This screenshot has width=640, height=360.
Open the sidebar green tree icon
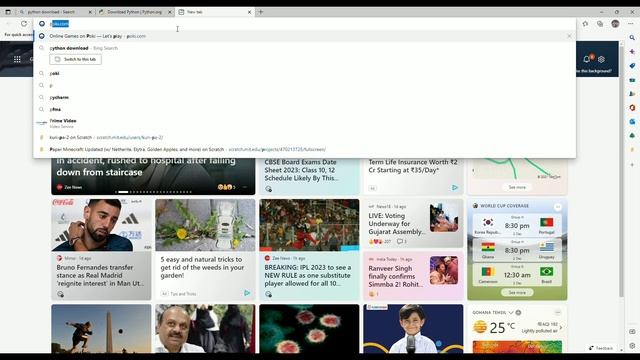[632, 136]
